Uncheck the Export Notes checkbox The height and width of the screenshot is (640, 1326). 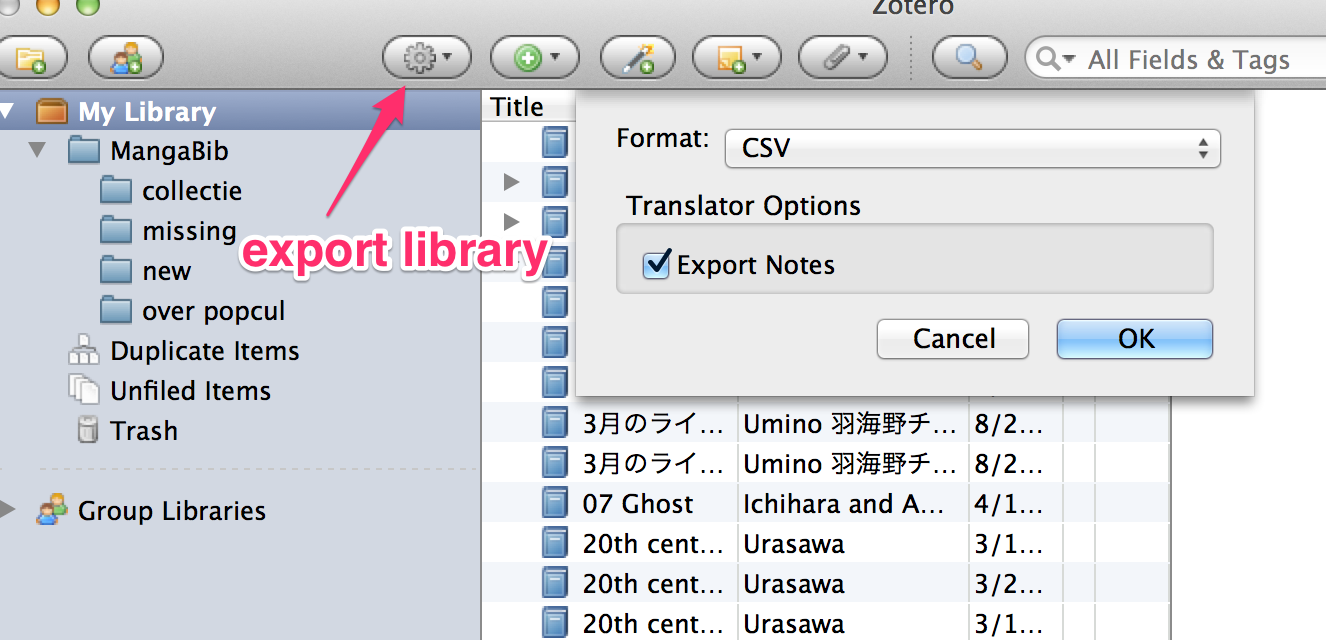(x=656, y=265)
